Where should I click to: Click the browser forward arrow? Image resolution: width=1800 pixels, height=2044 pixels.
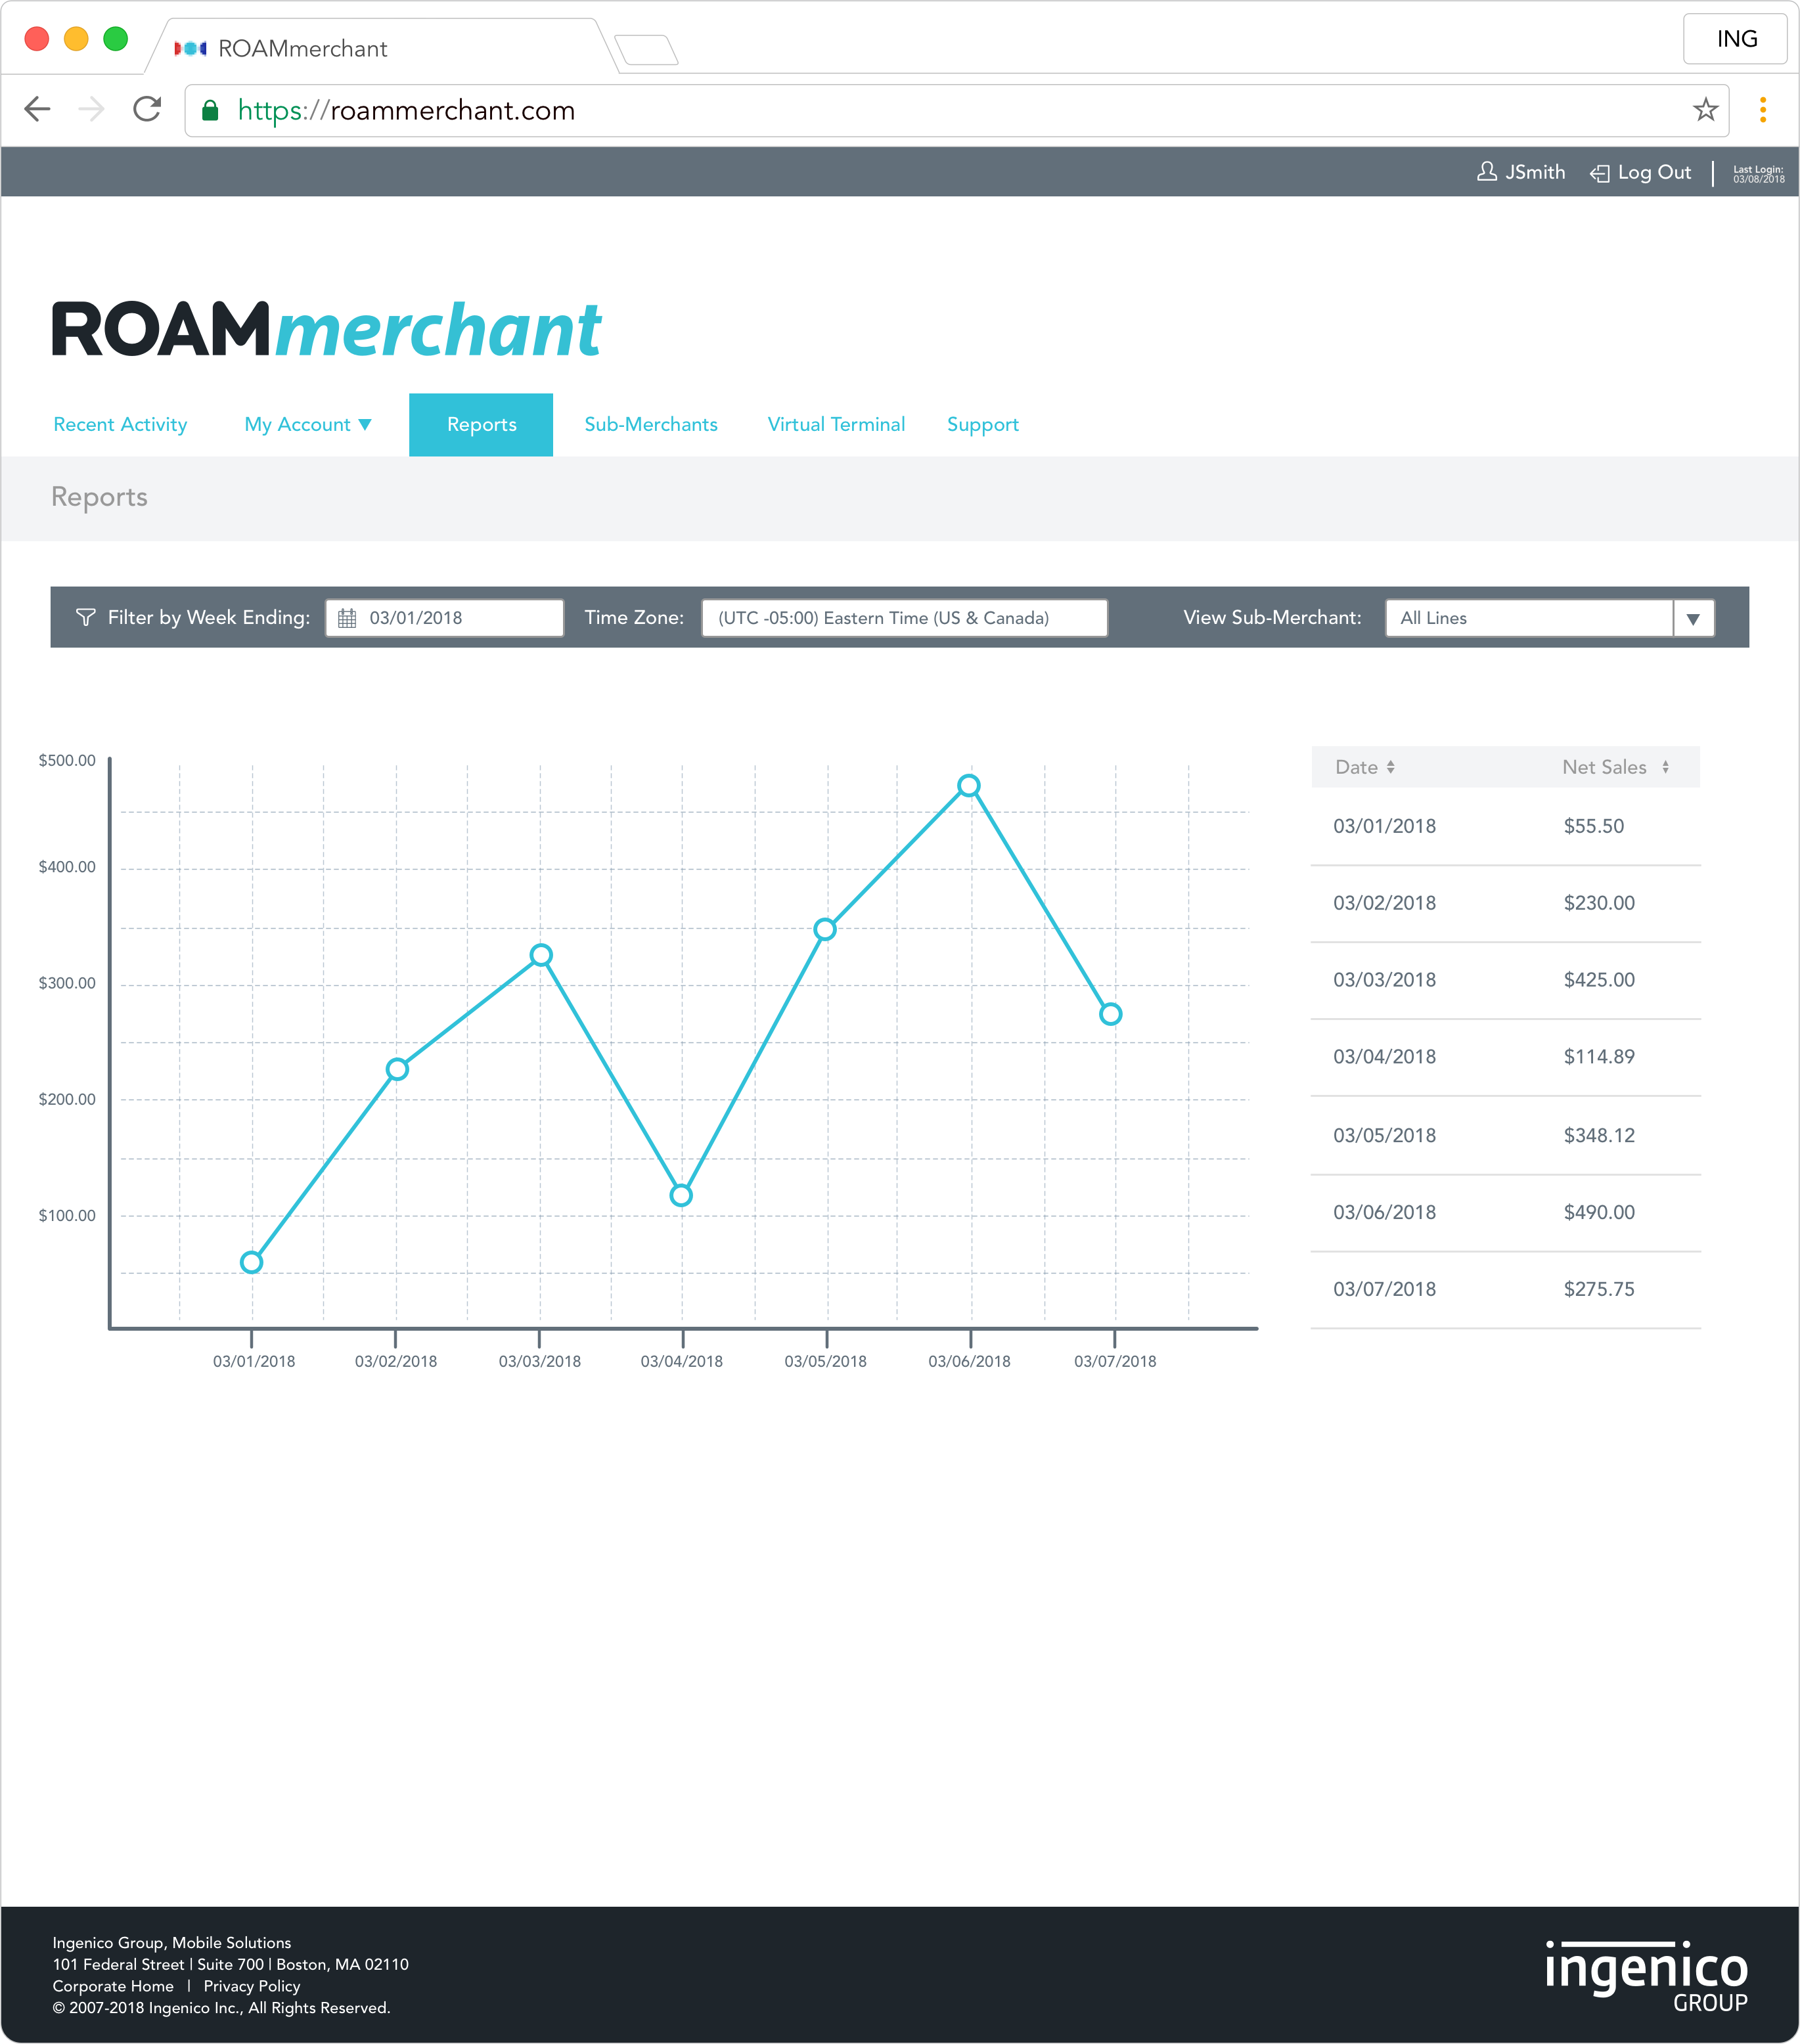click(x=91, y=109)
